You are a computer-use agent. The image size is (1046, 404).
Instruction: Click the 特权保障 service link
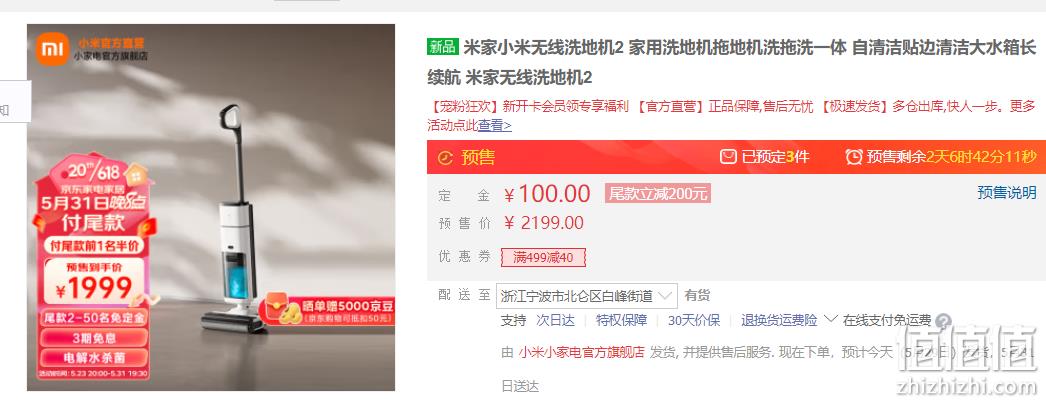coord(622,321)
